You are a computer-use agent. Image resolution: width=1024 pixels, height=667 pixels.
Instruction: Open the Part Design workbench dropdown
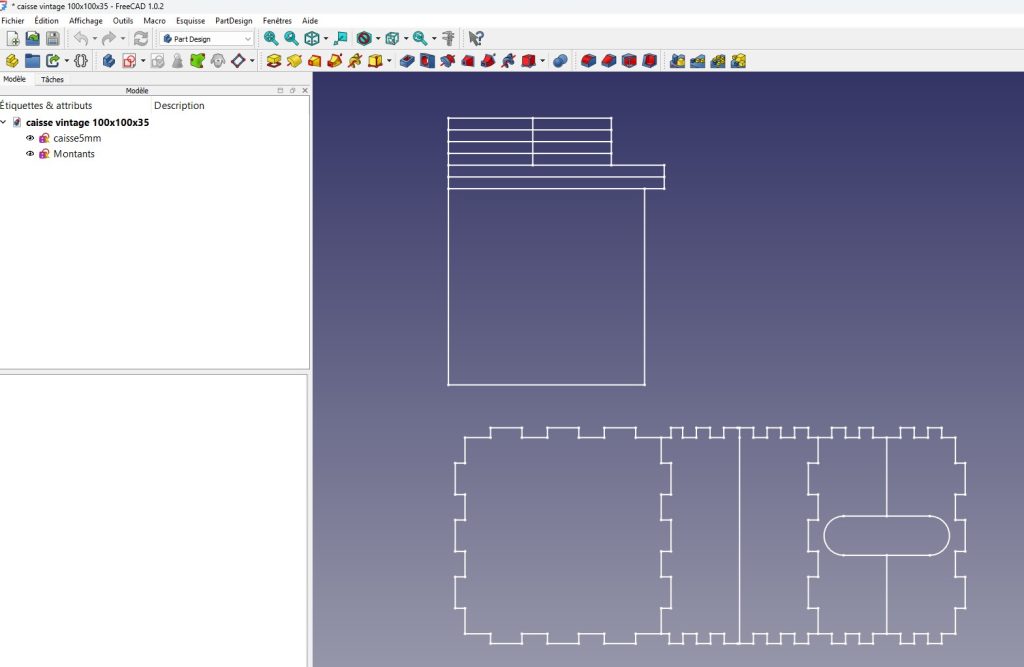[206, 39]
